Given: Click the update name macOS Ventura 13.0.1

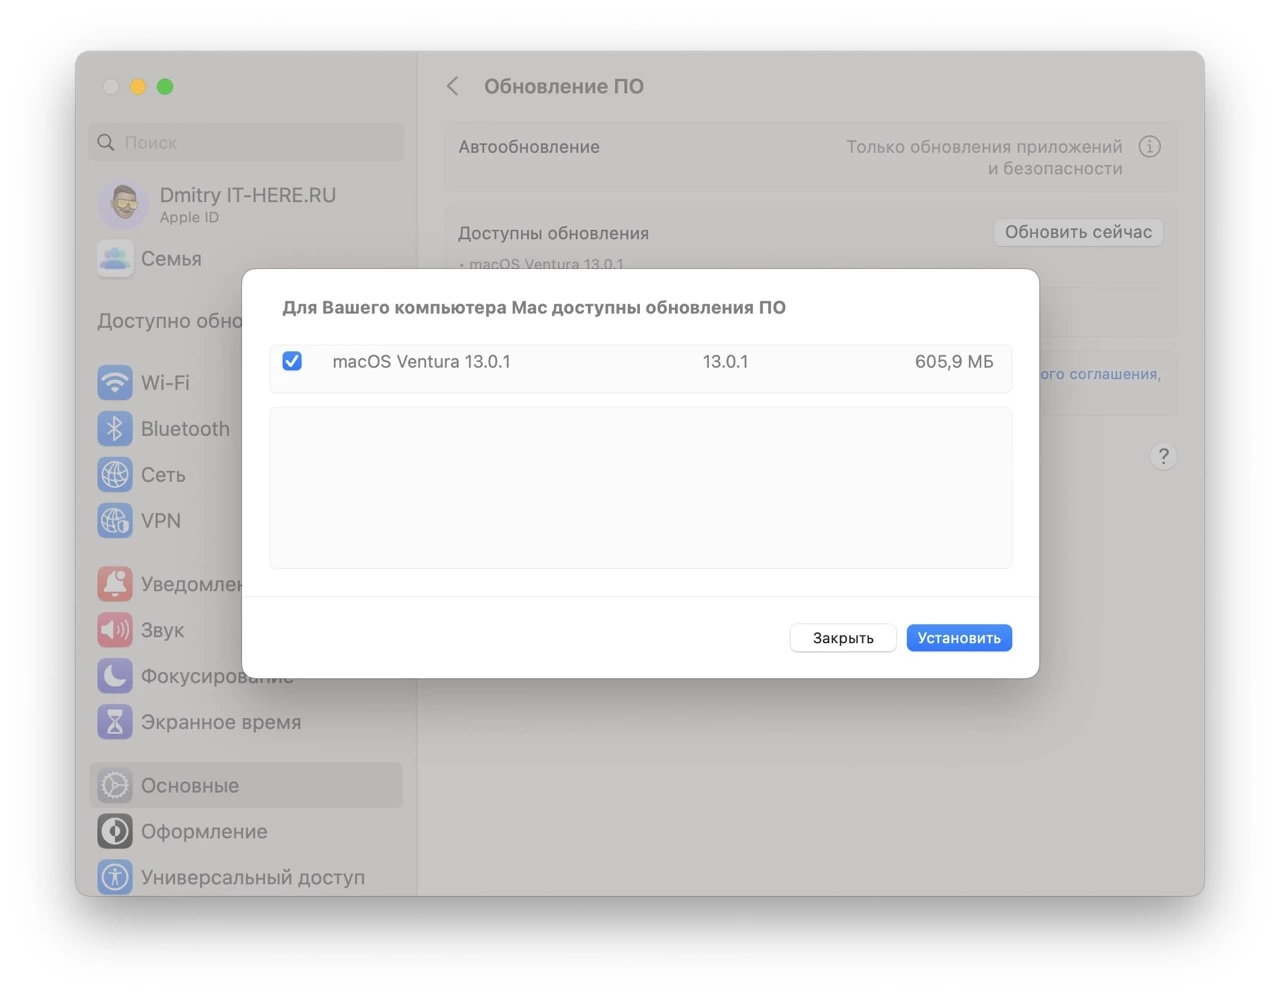Looking at the screenshot, I should tap(421, 362).
